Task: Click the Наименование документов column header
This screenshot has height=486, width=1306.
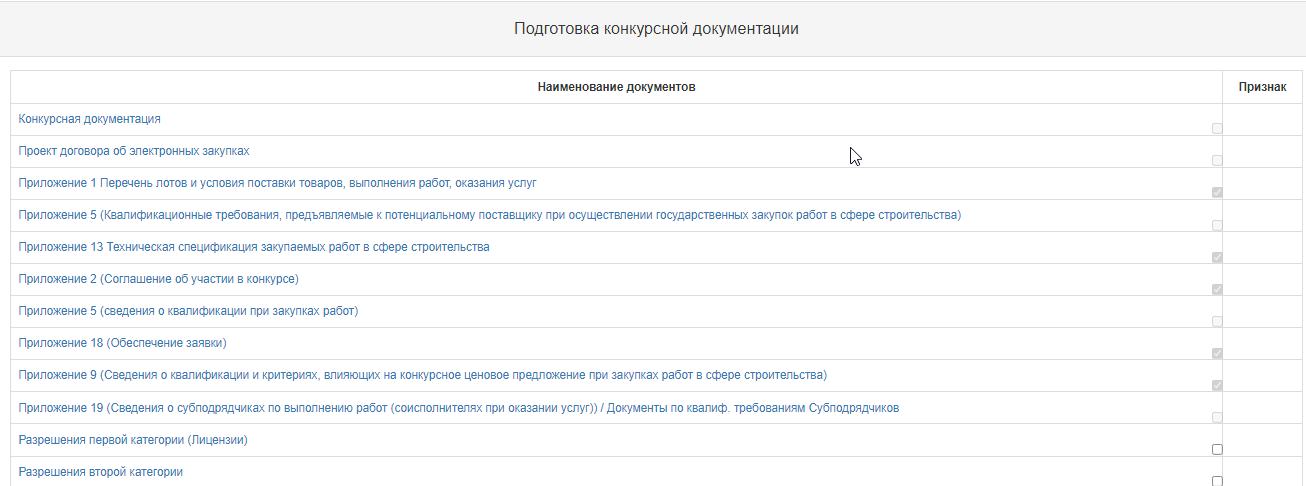Action: (616, 87)
